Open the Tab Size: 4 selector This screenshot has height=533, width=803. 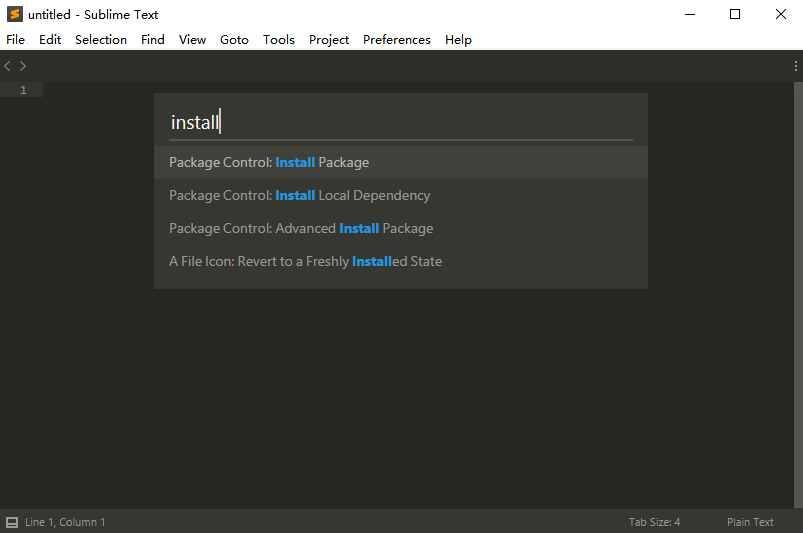654,522
